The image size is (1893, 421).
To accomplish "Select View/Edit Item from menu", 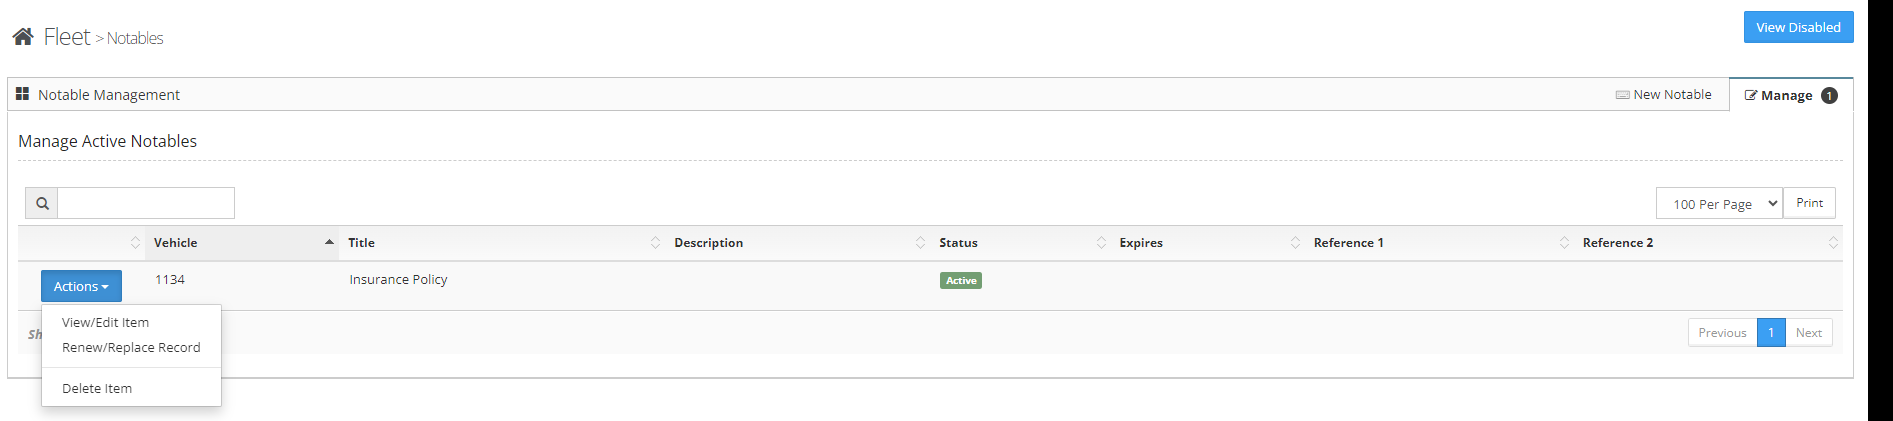I will [x=105, y=322].
